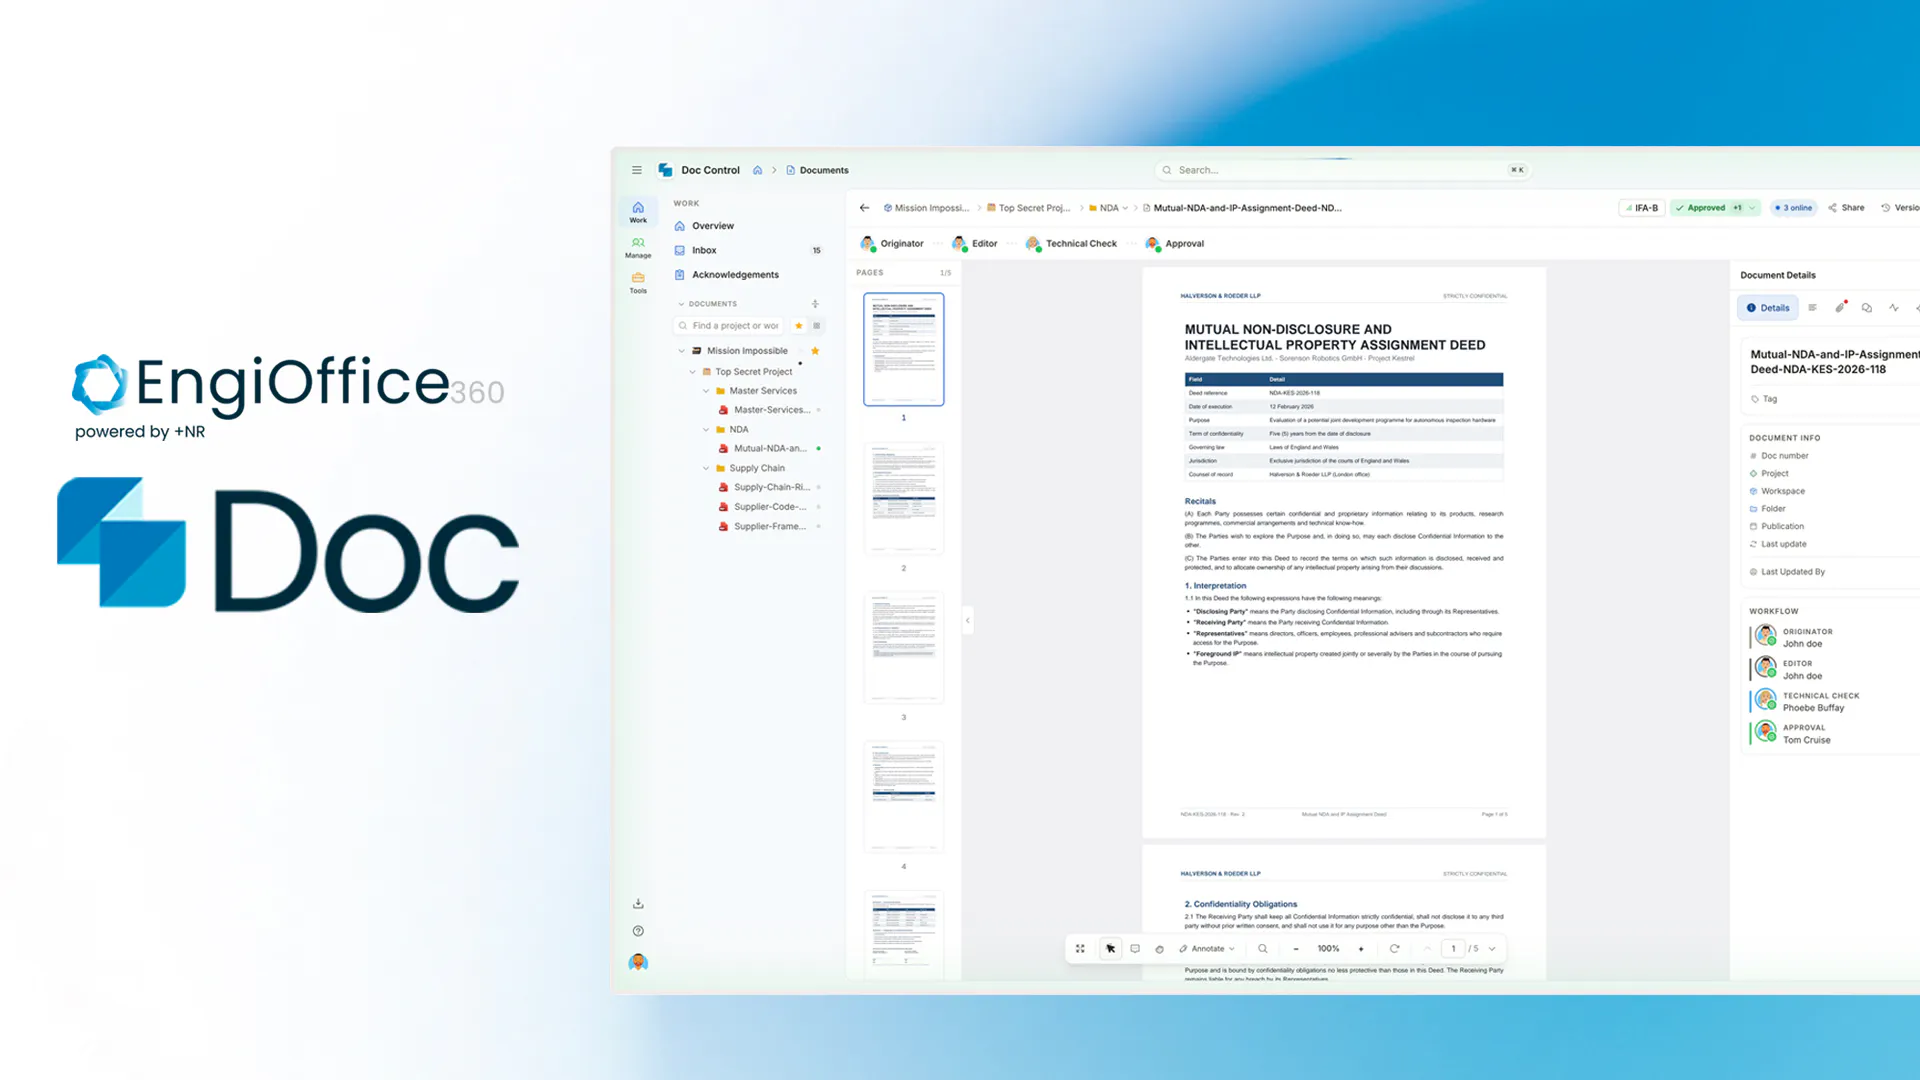Select the pointer cursor tool
The image size is (1920, 1080).
[x=1110, y=949]
